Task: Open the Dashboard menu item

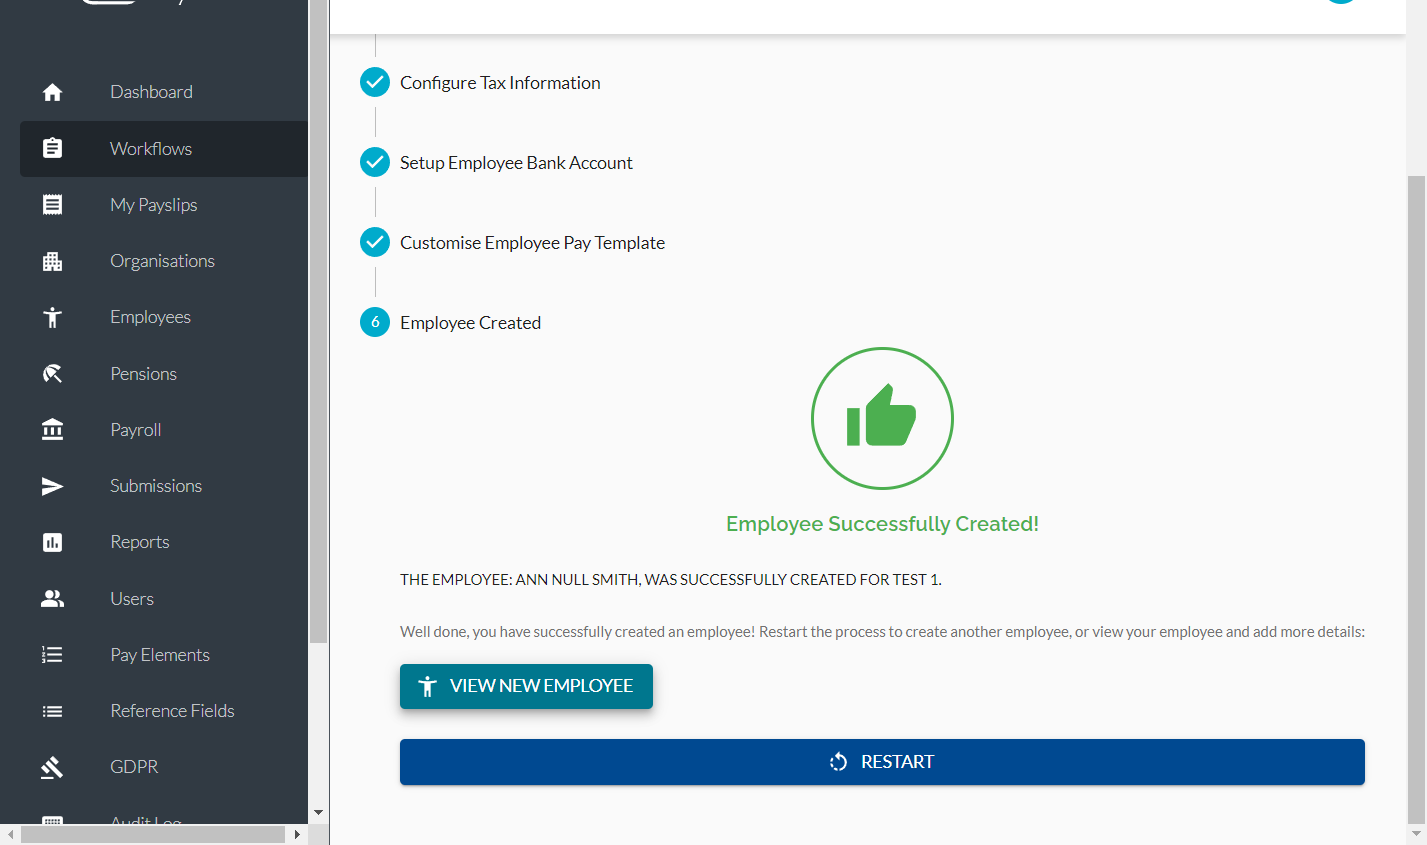Action: click(x=164, y=92)
